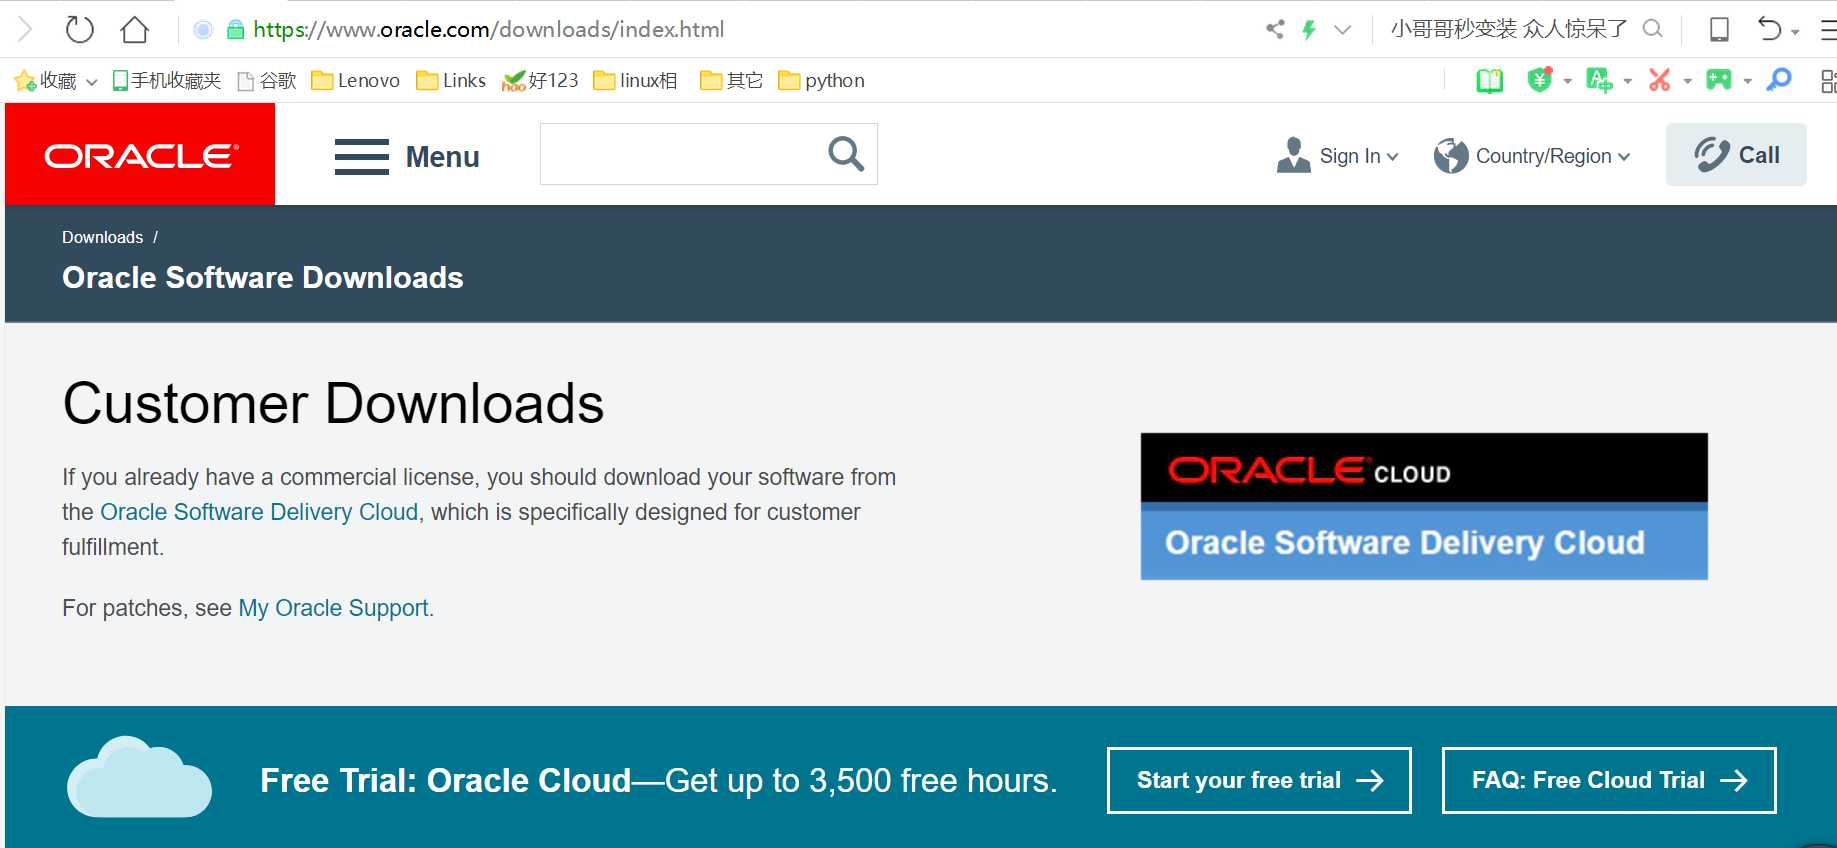Image resolution: width=1837 pixels, height=848 pixels.
Task: Click the green gamepad extension icon
Action: click(x=1719, y=80)
